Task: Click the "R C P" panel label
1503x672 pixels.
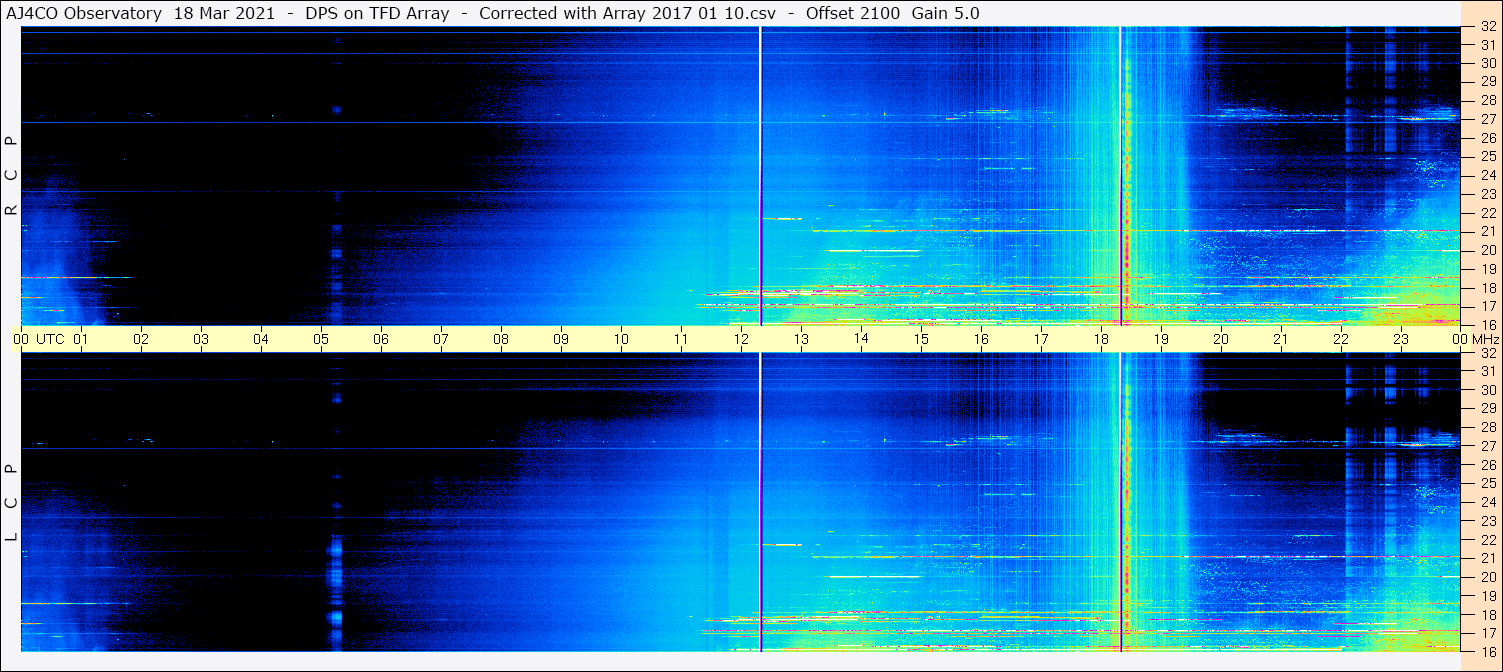Action: [11, 176]
